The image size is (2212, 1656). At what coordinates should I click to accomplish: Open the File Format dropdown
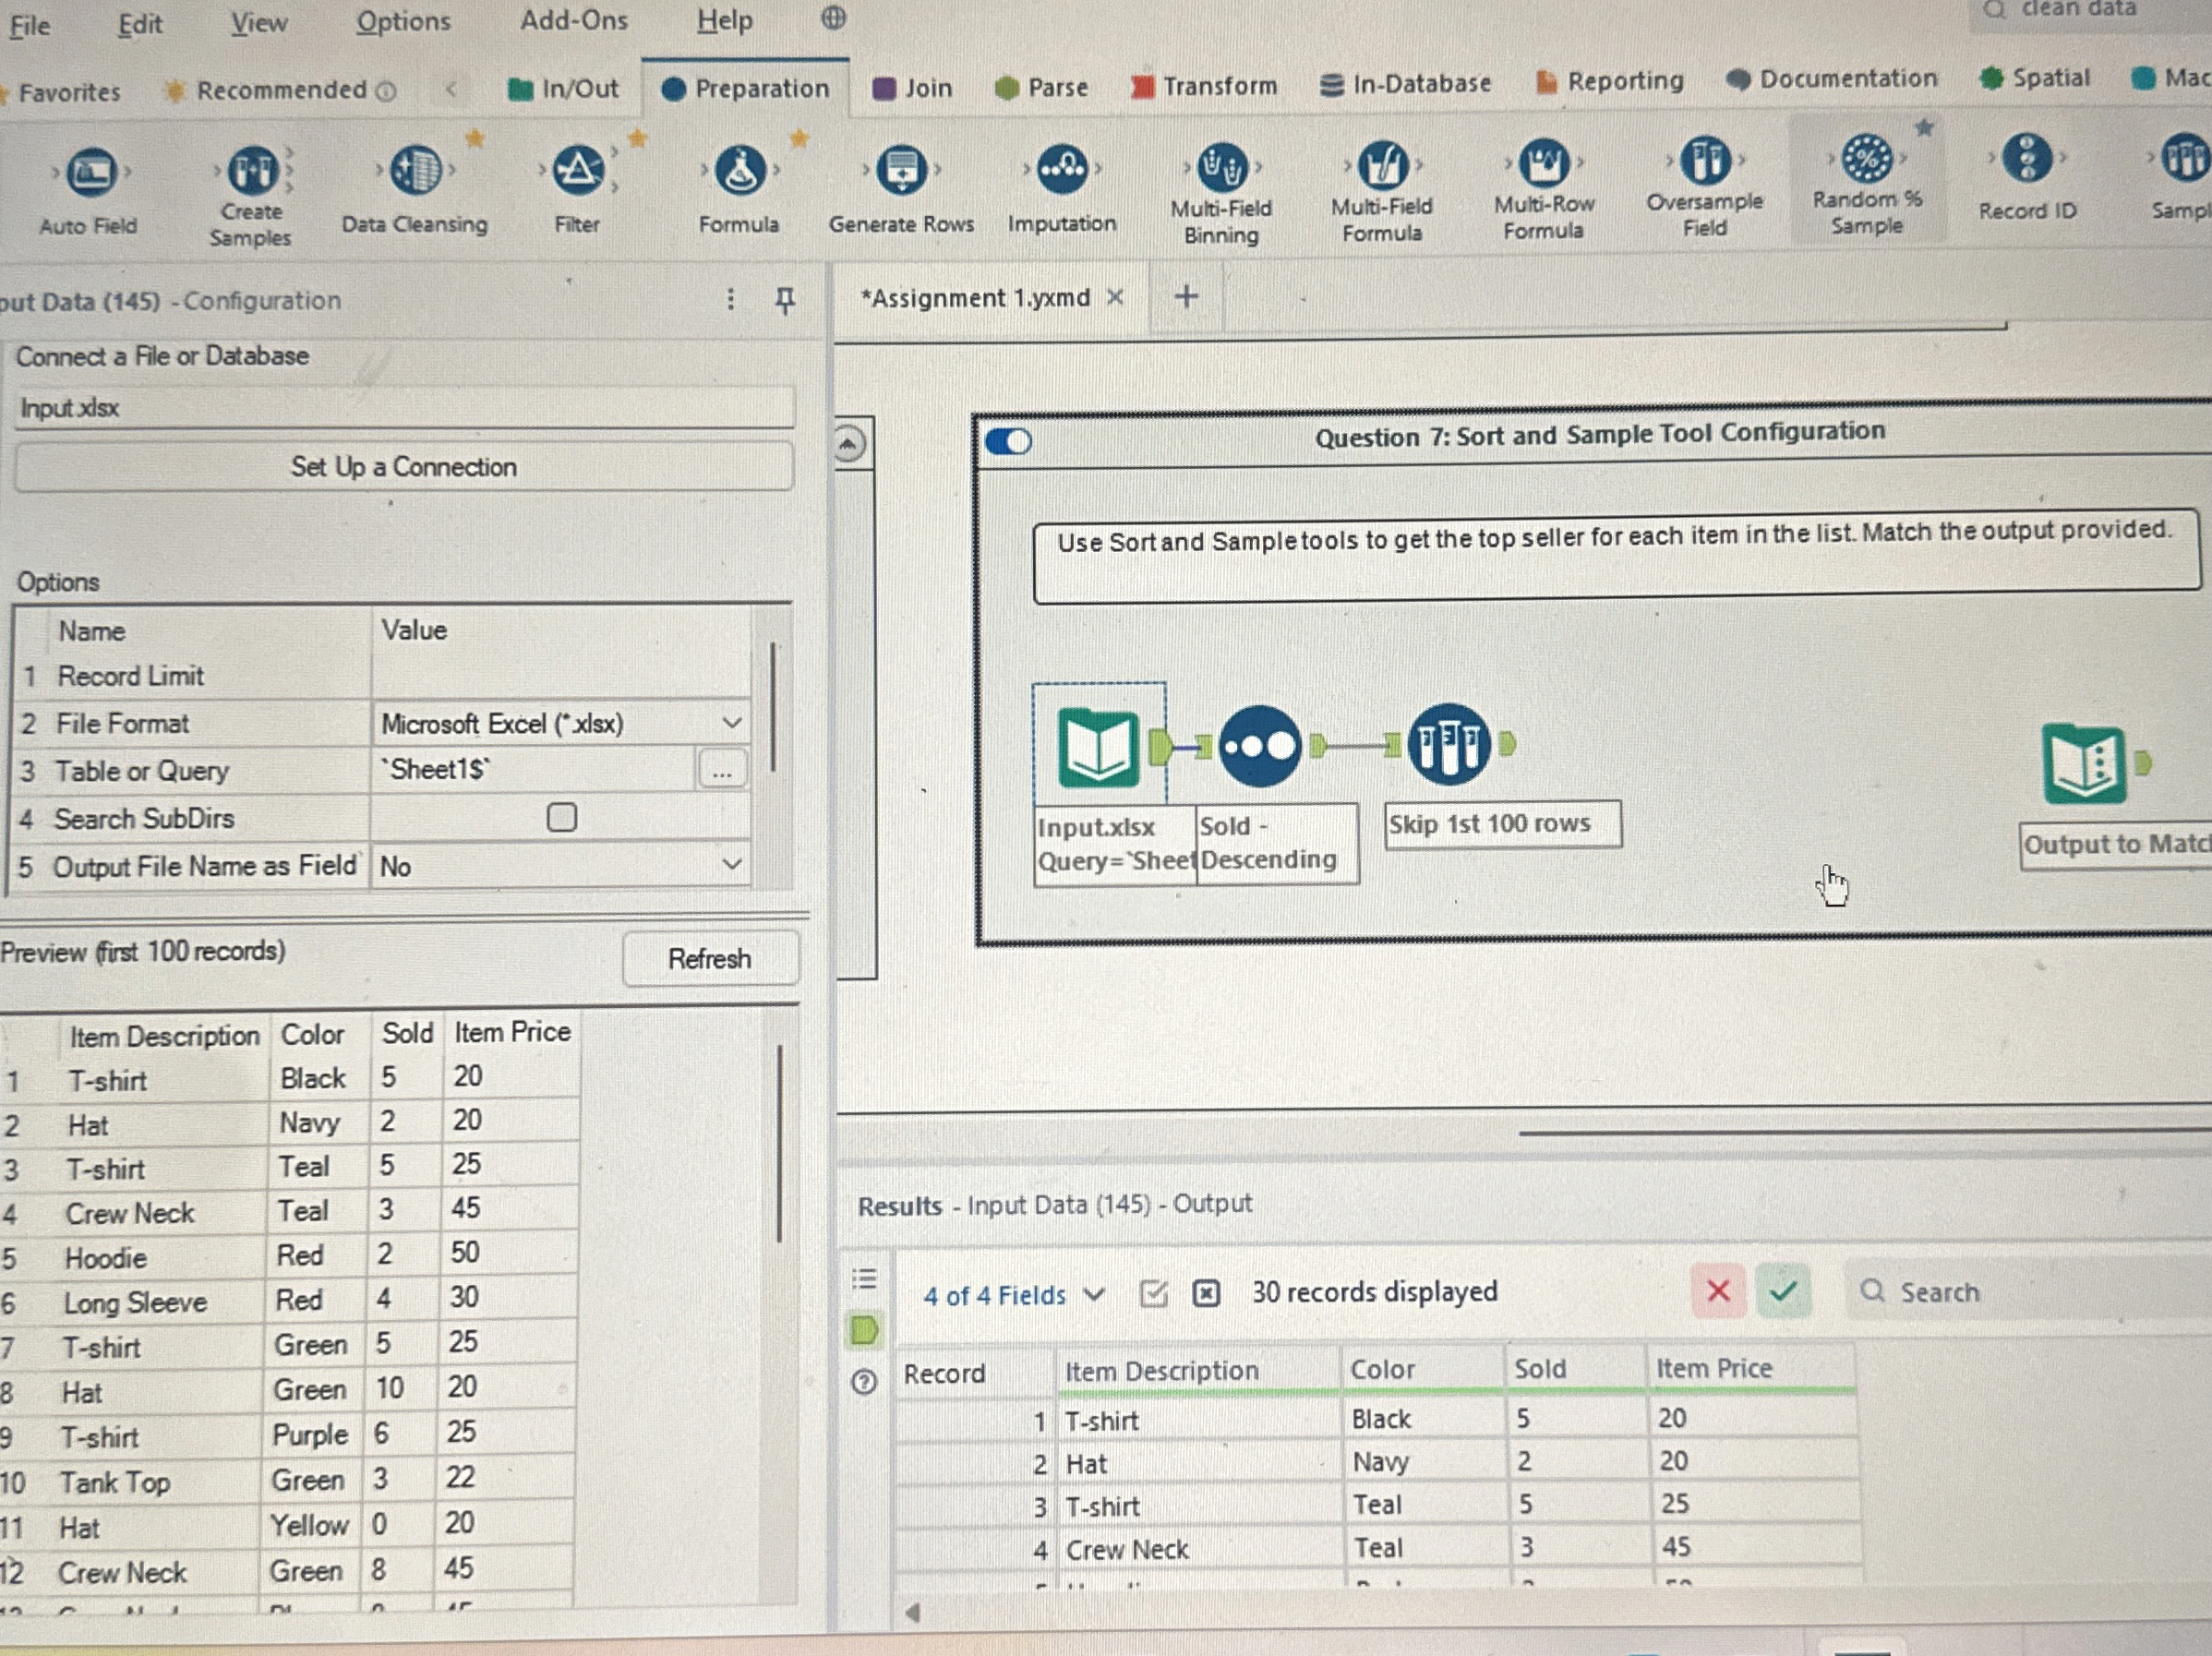(x=732, y=722)
